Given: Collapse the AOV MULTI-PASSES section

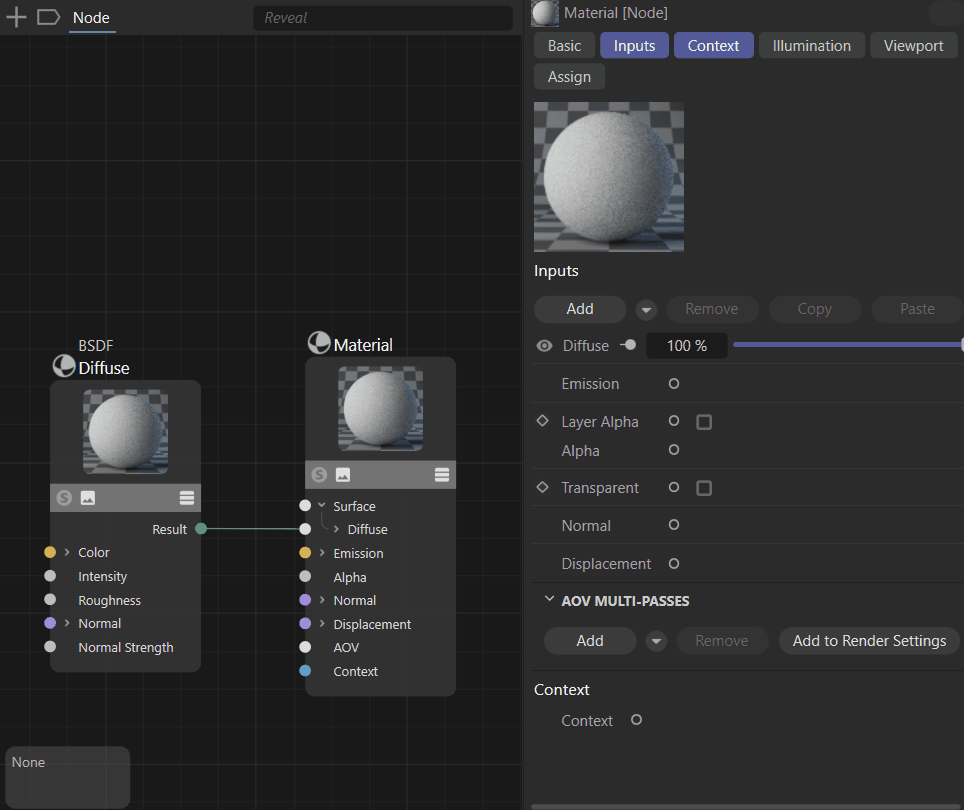Looking at the screenshot, I should click(549, 600).
